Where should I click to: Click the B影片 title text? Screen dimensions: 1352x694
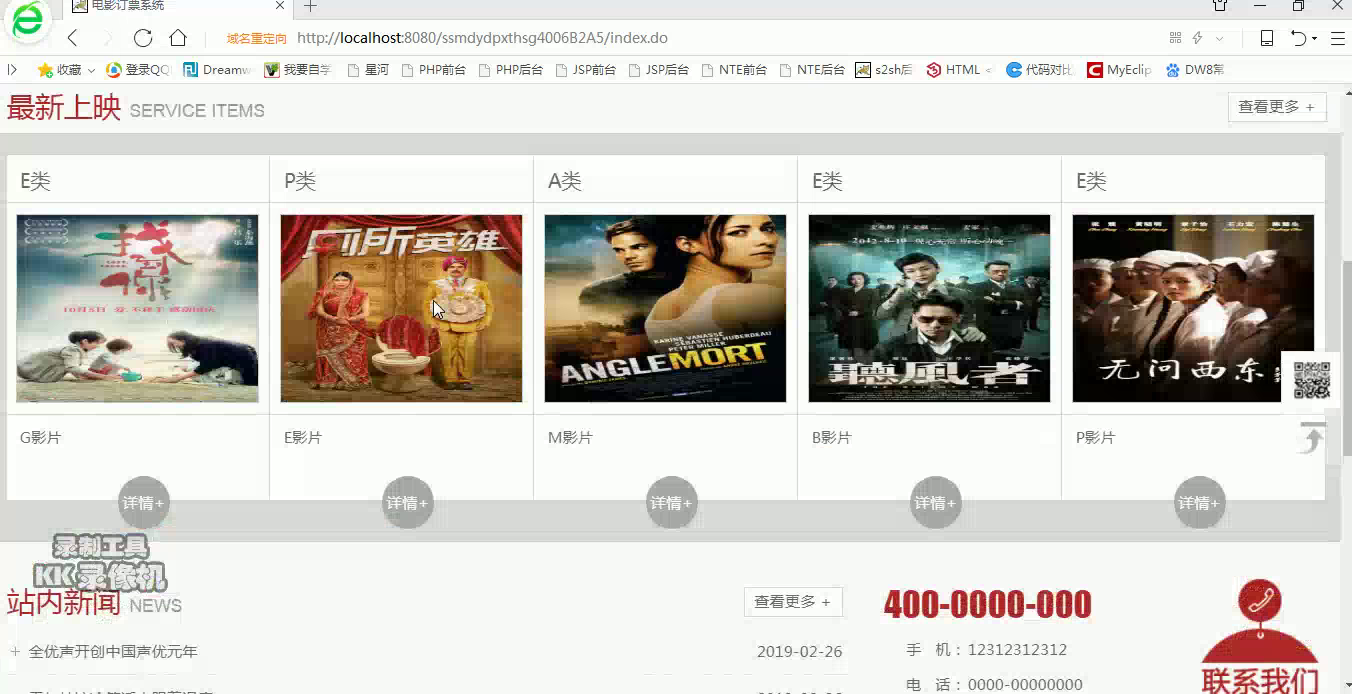[832, 438]
